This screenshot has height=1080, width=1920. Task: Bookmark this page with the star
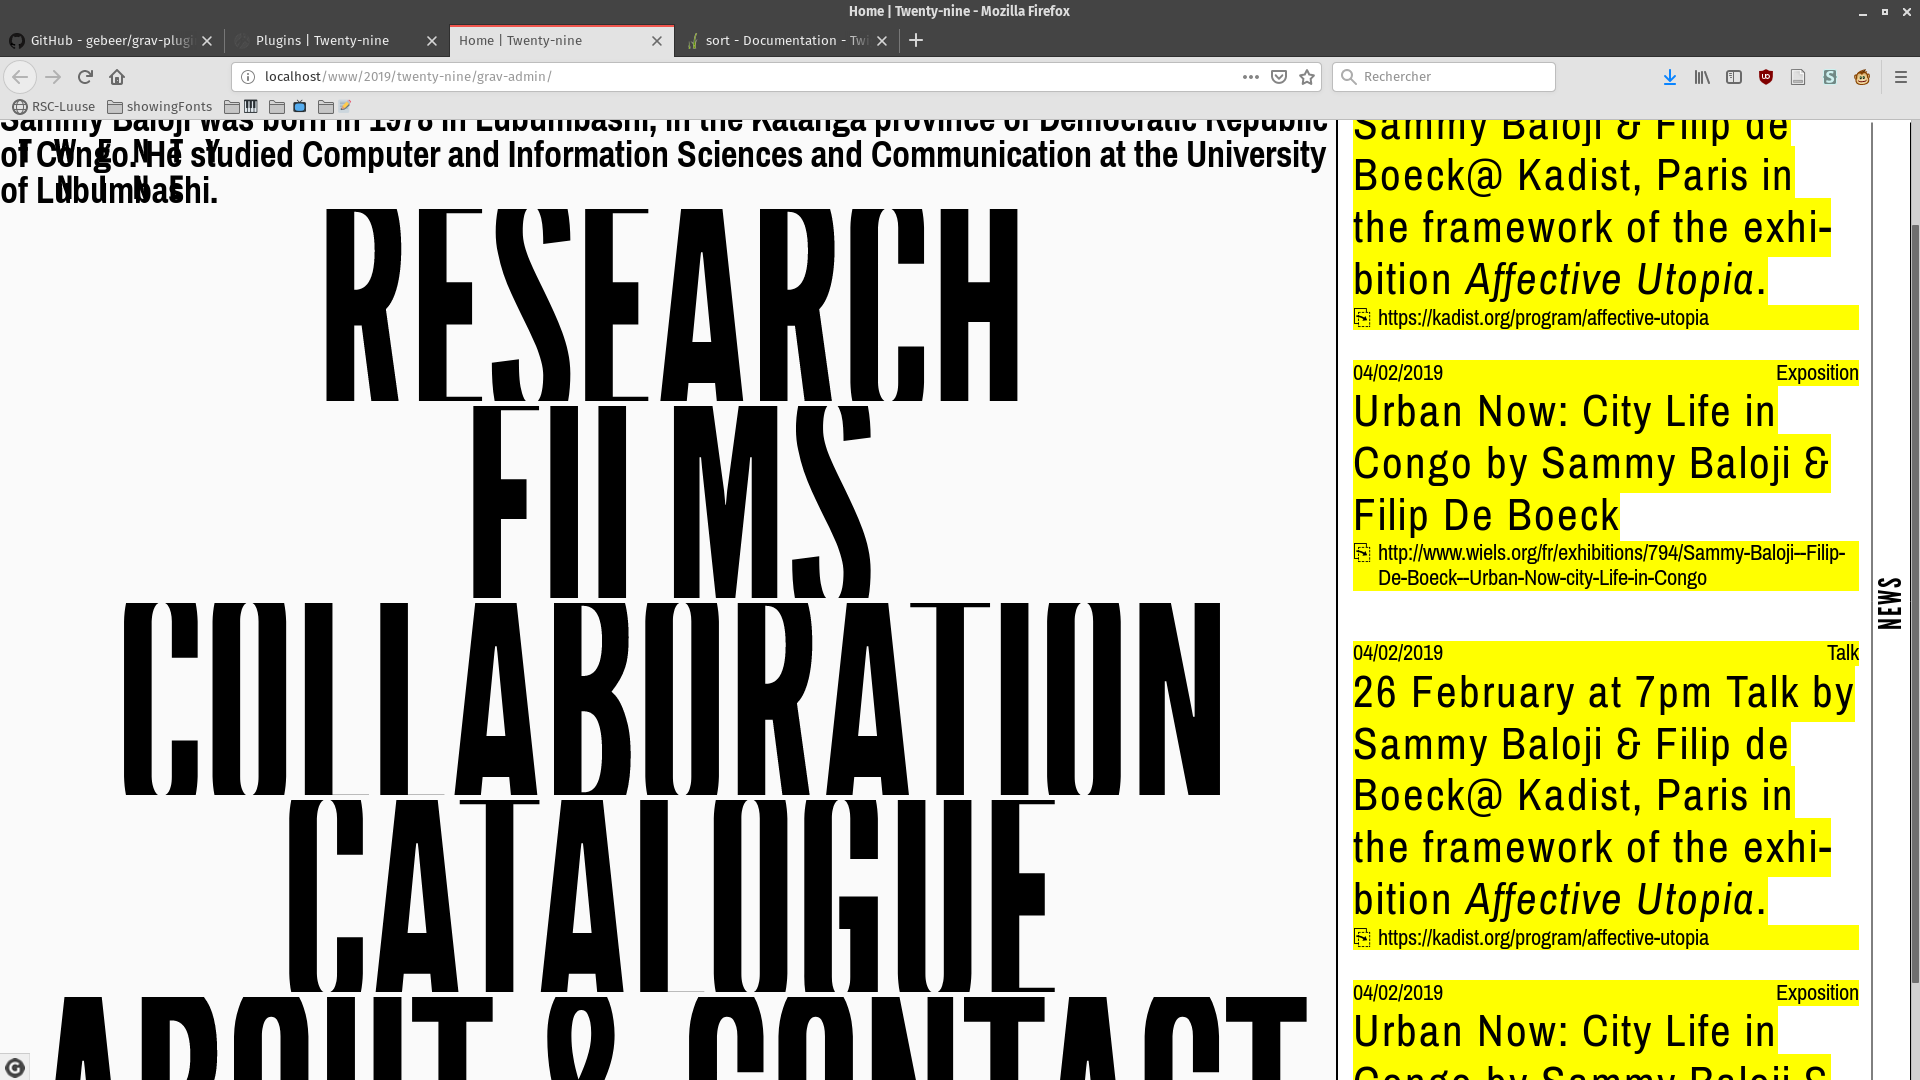(1307, 77)
